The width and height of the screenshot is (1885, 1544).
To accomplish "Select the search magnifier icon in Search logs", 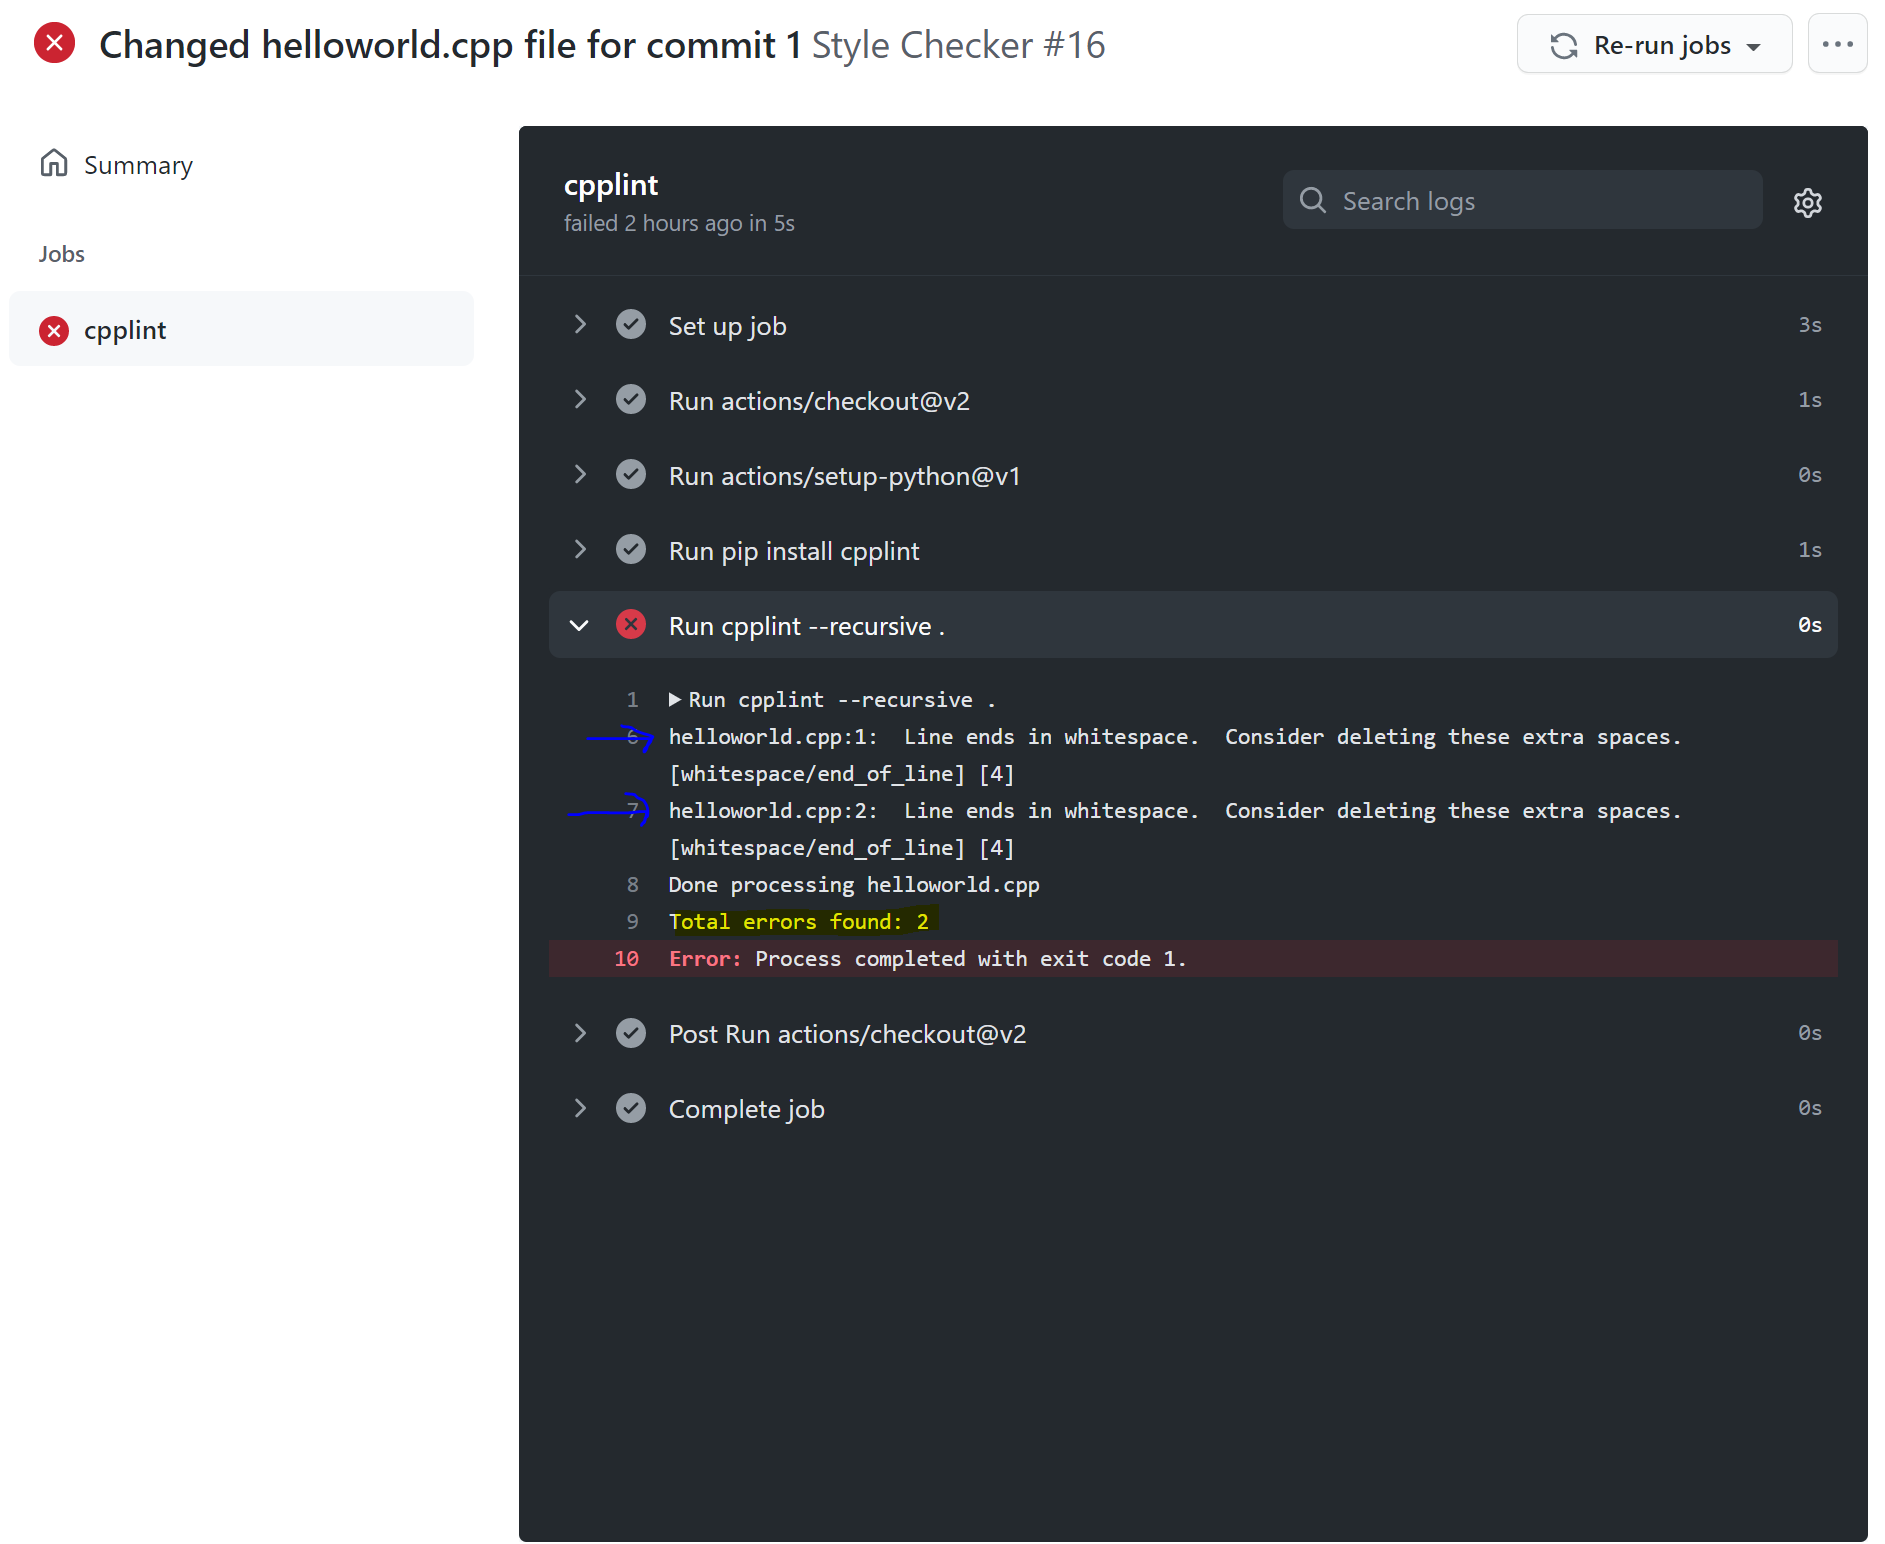I will 1313,200.
